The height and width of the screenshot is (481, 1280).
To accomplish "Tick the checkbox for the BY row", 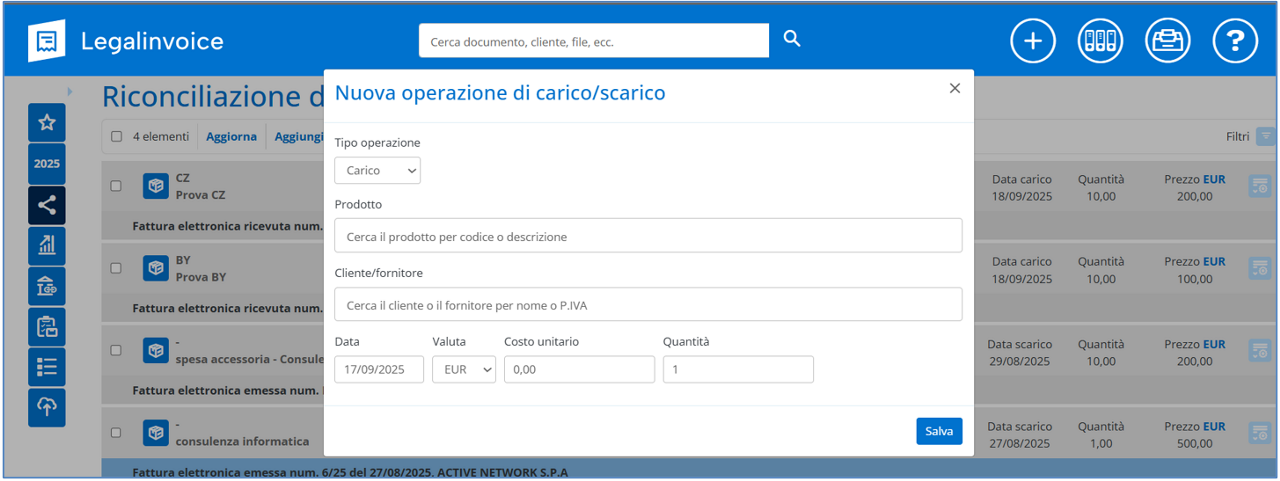I will coord(116,268).
